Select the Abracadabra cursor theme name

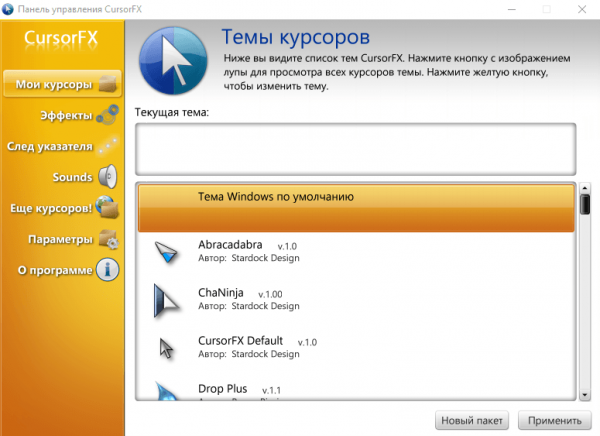(x=230, y=245)
